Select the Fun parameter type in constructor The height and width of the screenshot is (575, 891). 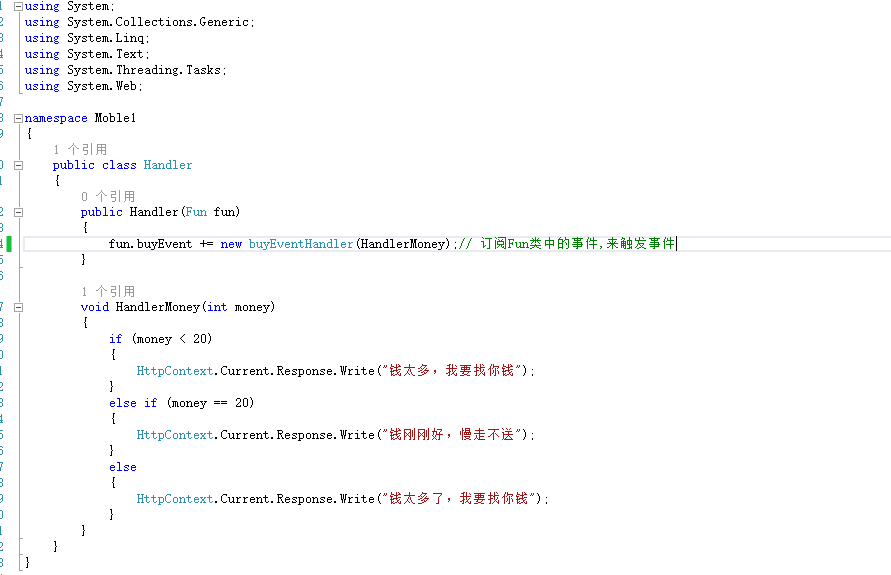click(x=197, y=212)
